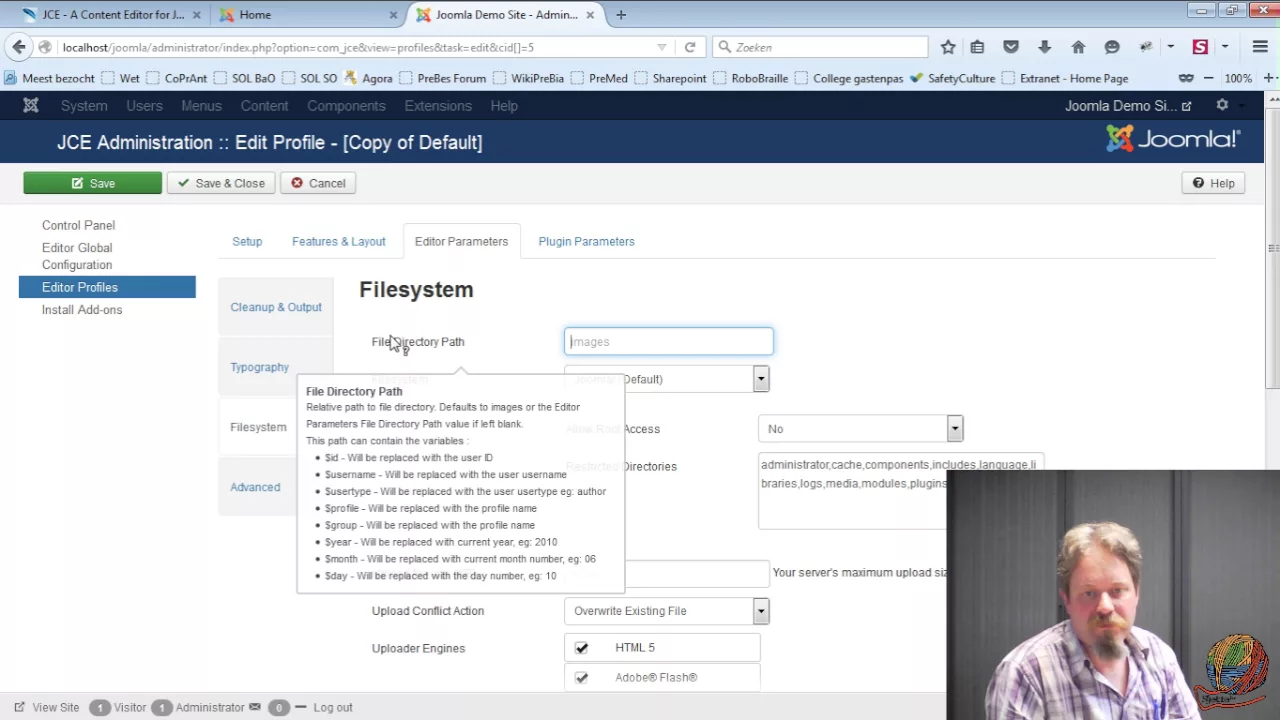This screenshot has width=1280, height=720.
Task: Open the Users admin menu
Action: pos(144,105)
